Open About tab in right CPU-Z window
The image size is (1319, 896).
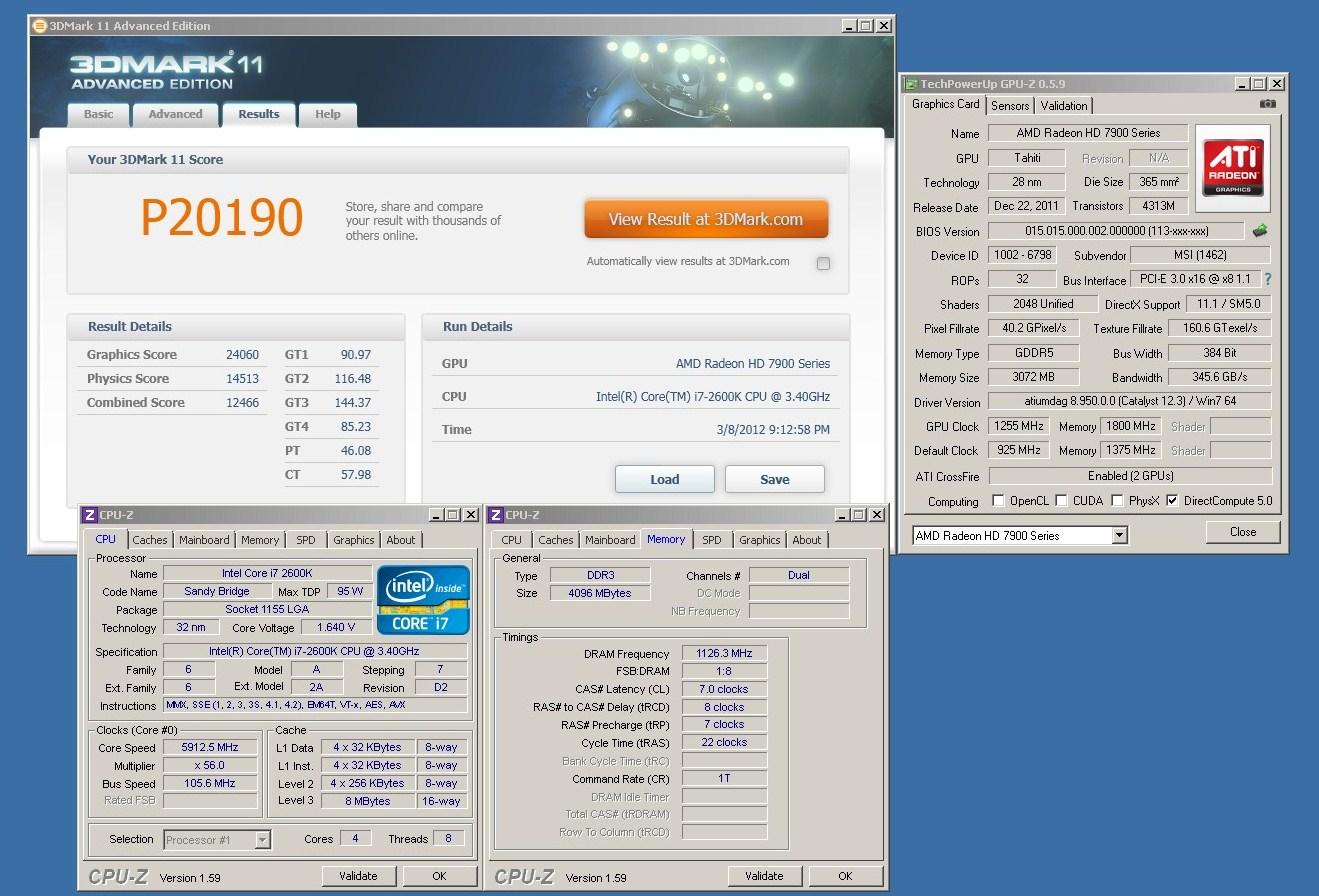click(x=807, y=540)
